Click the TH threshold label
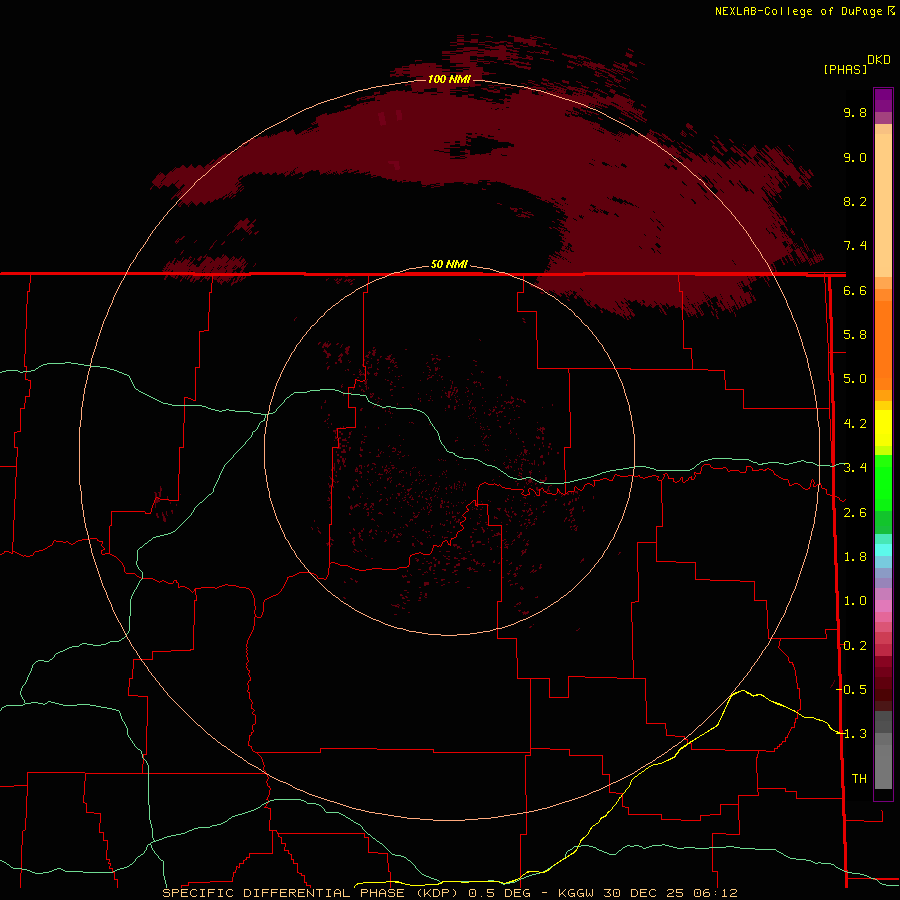 pos(859,779)
